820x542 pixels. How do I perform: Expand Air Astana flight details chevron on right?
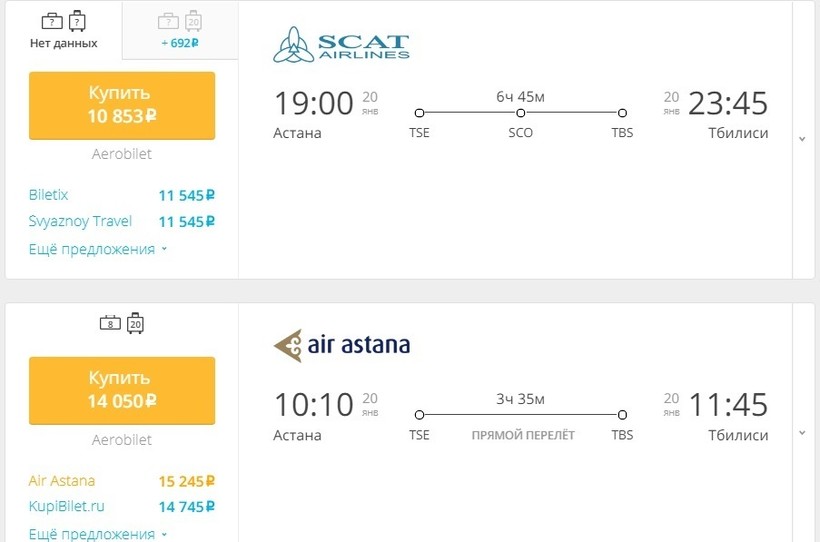pyautogui.click(x=802, y=433)
